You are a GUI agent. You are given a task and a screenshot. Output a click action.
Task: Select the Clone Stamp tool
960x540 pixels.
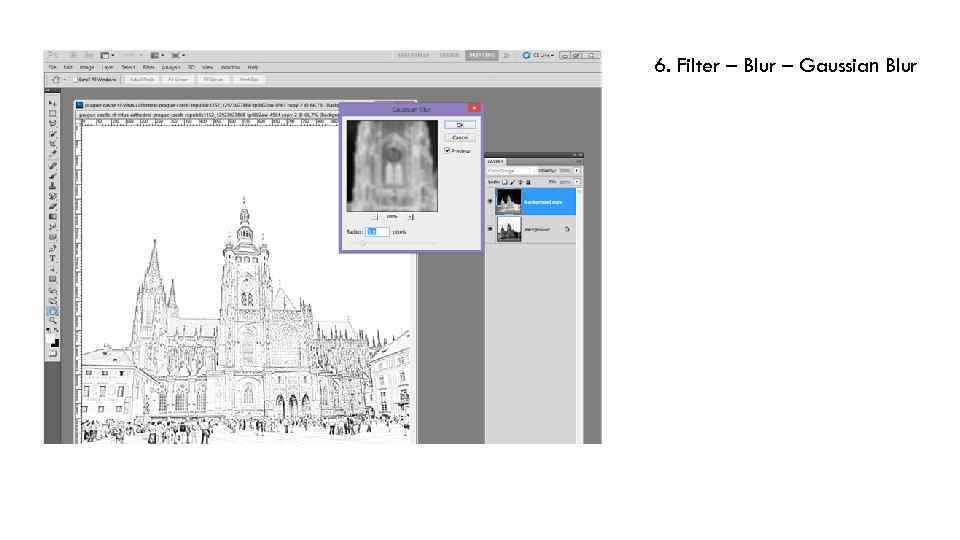(x=53, y=186)
